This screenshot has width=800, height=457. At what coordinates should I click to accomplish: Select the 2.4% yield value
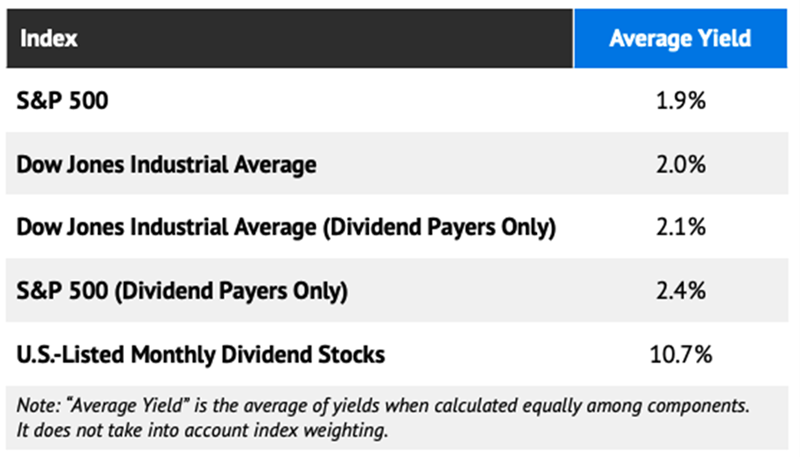pyautogui.click(x=681, y=291)
